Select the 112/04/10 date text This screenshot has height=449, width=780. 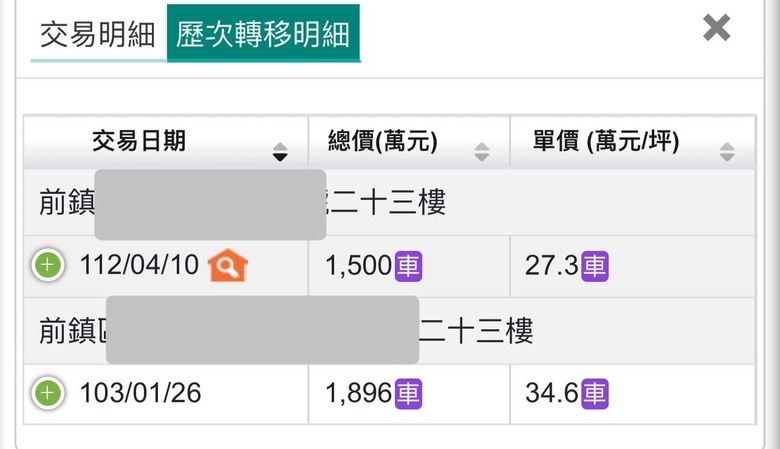coord(139,265)
